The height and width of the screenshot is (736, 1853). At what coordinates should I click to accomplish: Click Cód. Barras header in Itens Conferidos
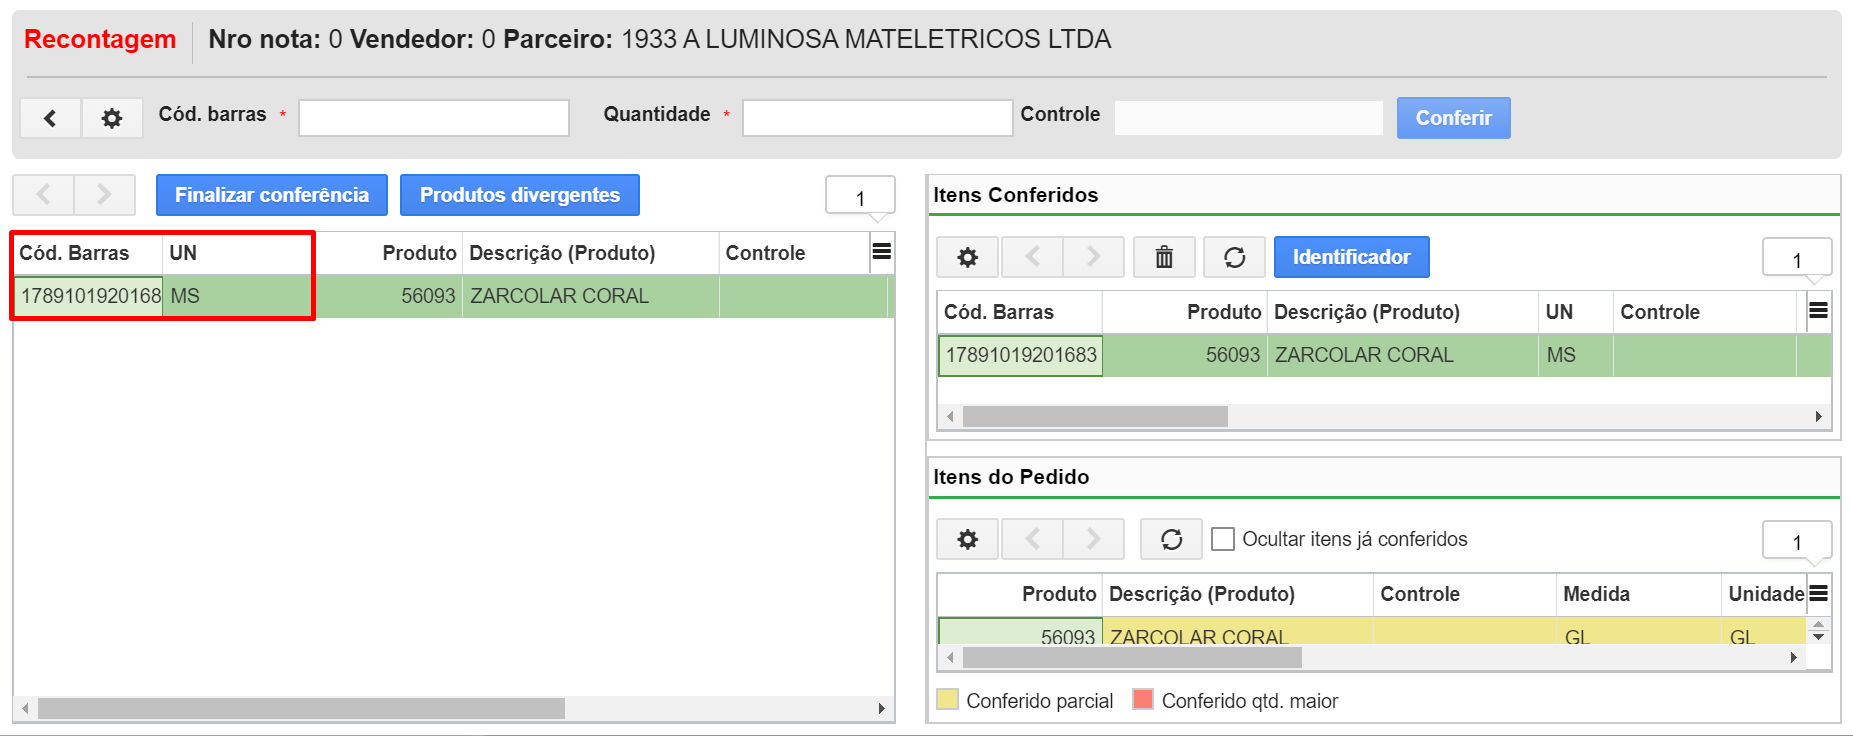click(x=1019, y=312)
